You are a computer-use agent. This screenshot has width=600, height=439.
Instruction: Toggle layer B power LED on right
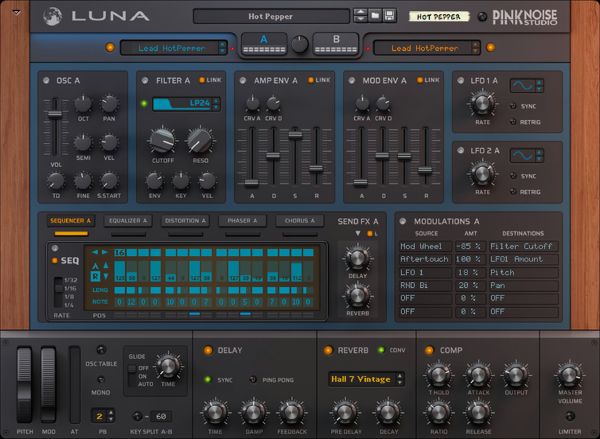coord(490,48)
